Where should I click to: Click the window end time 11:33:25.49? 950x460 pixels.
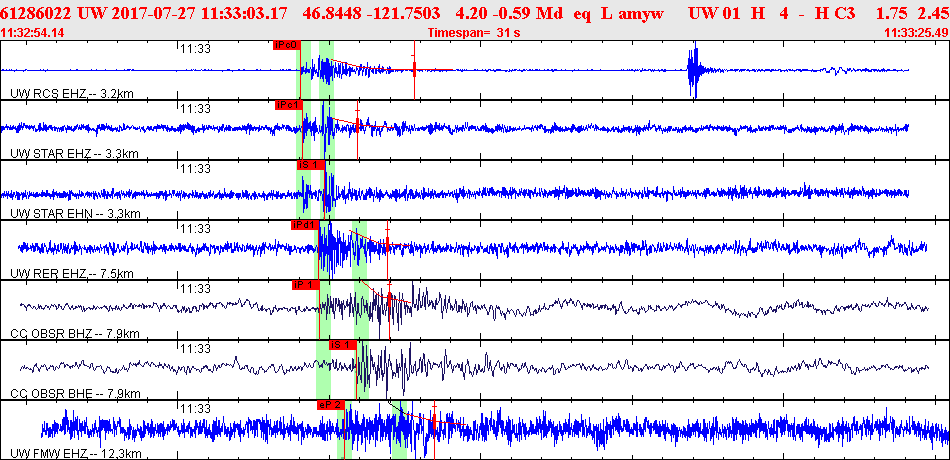916,33
